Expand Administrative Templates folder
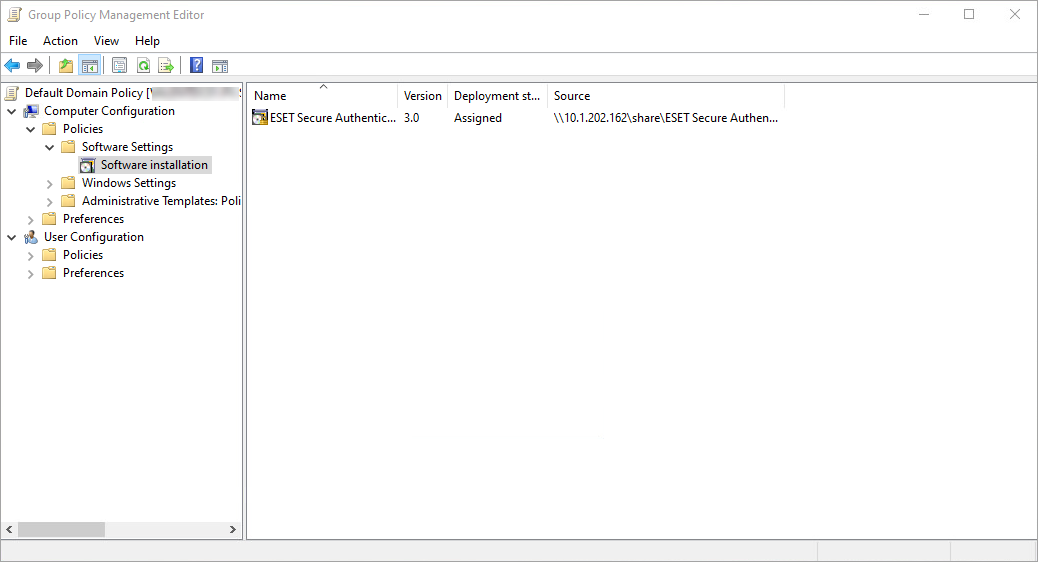This screenshot has width=1038, height=562. pyautogui.click(x=50, y=201)
